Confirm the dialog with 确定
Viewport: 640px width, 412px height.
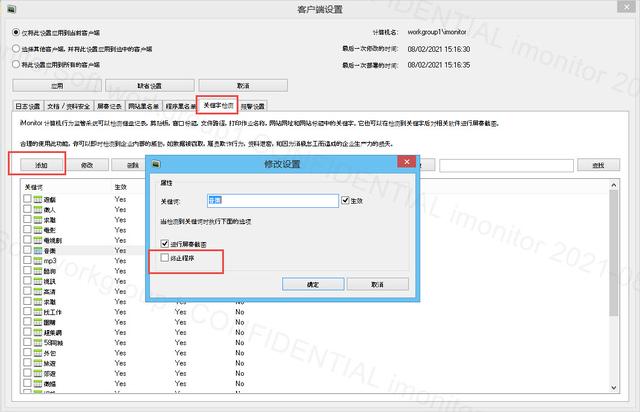tap(313, 284)
